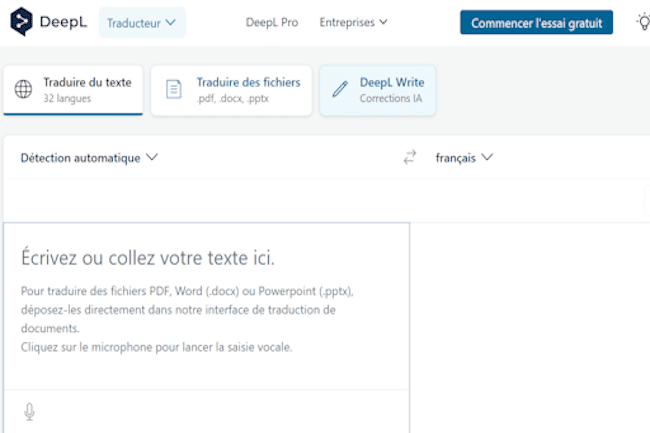The height and width of the screenshot is (433, 650).
Task: Switch to Traduire des fichiers tab
Action: (231, 90)
